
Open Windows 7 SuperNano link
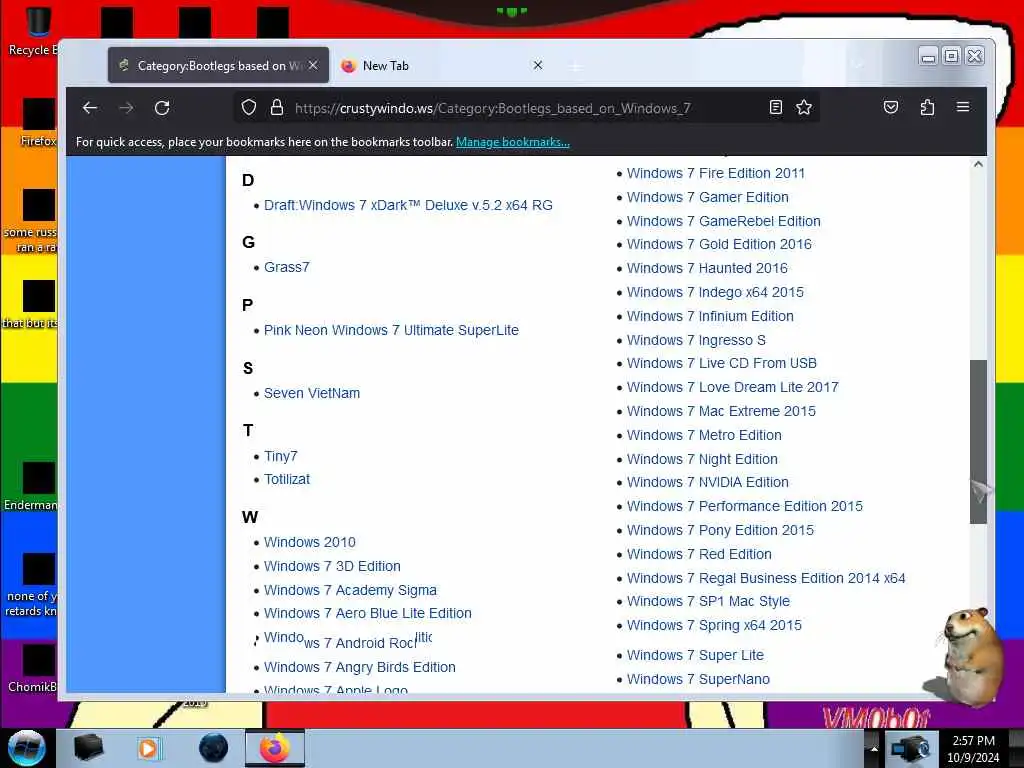[x=698, y=679]
